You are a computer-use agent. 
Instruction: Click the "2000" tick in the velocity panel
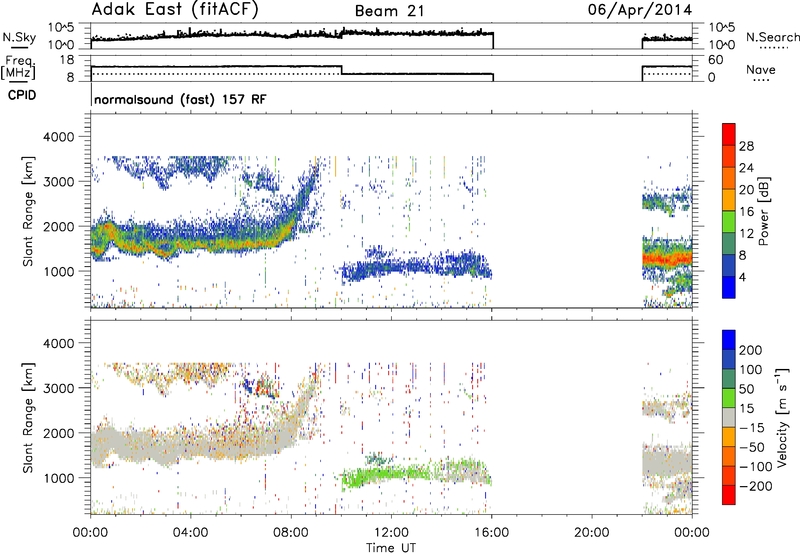click(59, 433)
